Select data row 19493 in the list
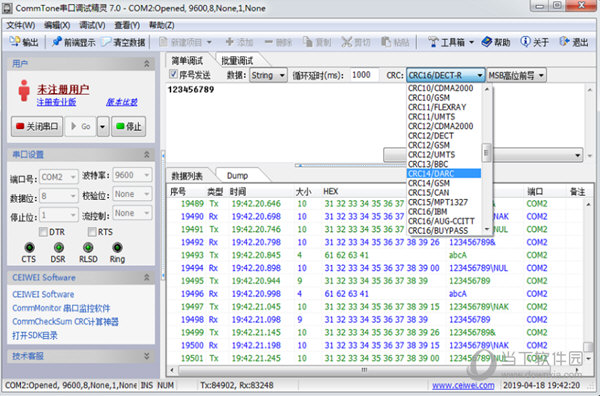This screenshot has width=600, height=396. click(x=375, y=255)
